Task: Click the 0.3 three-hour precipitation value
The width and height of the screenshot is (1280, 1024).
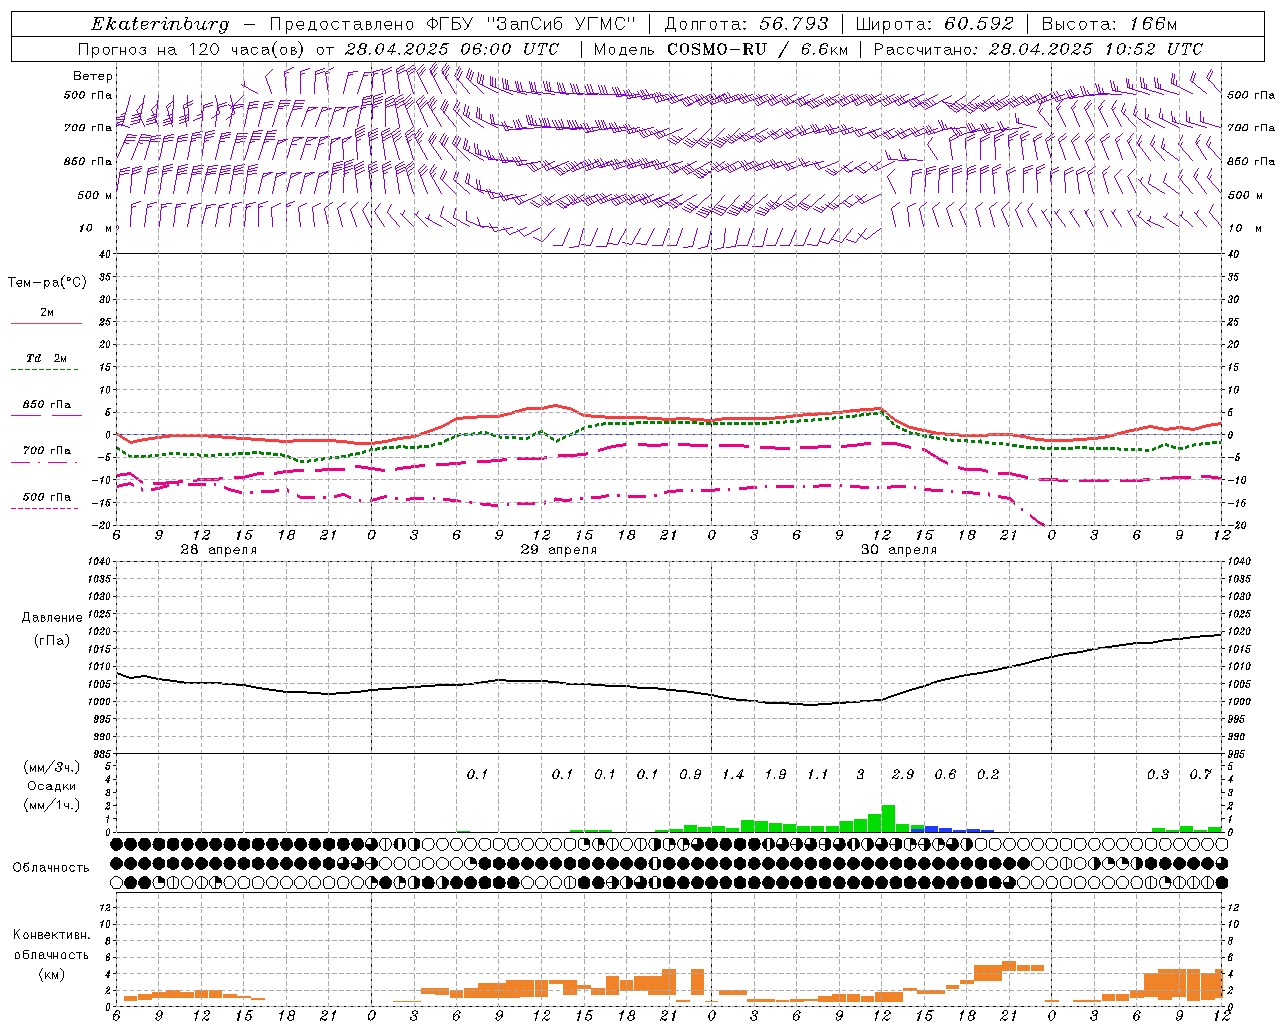Action: coord(1158,775)
